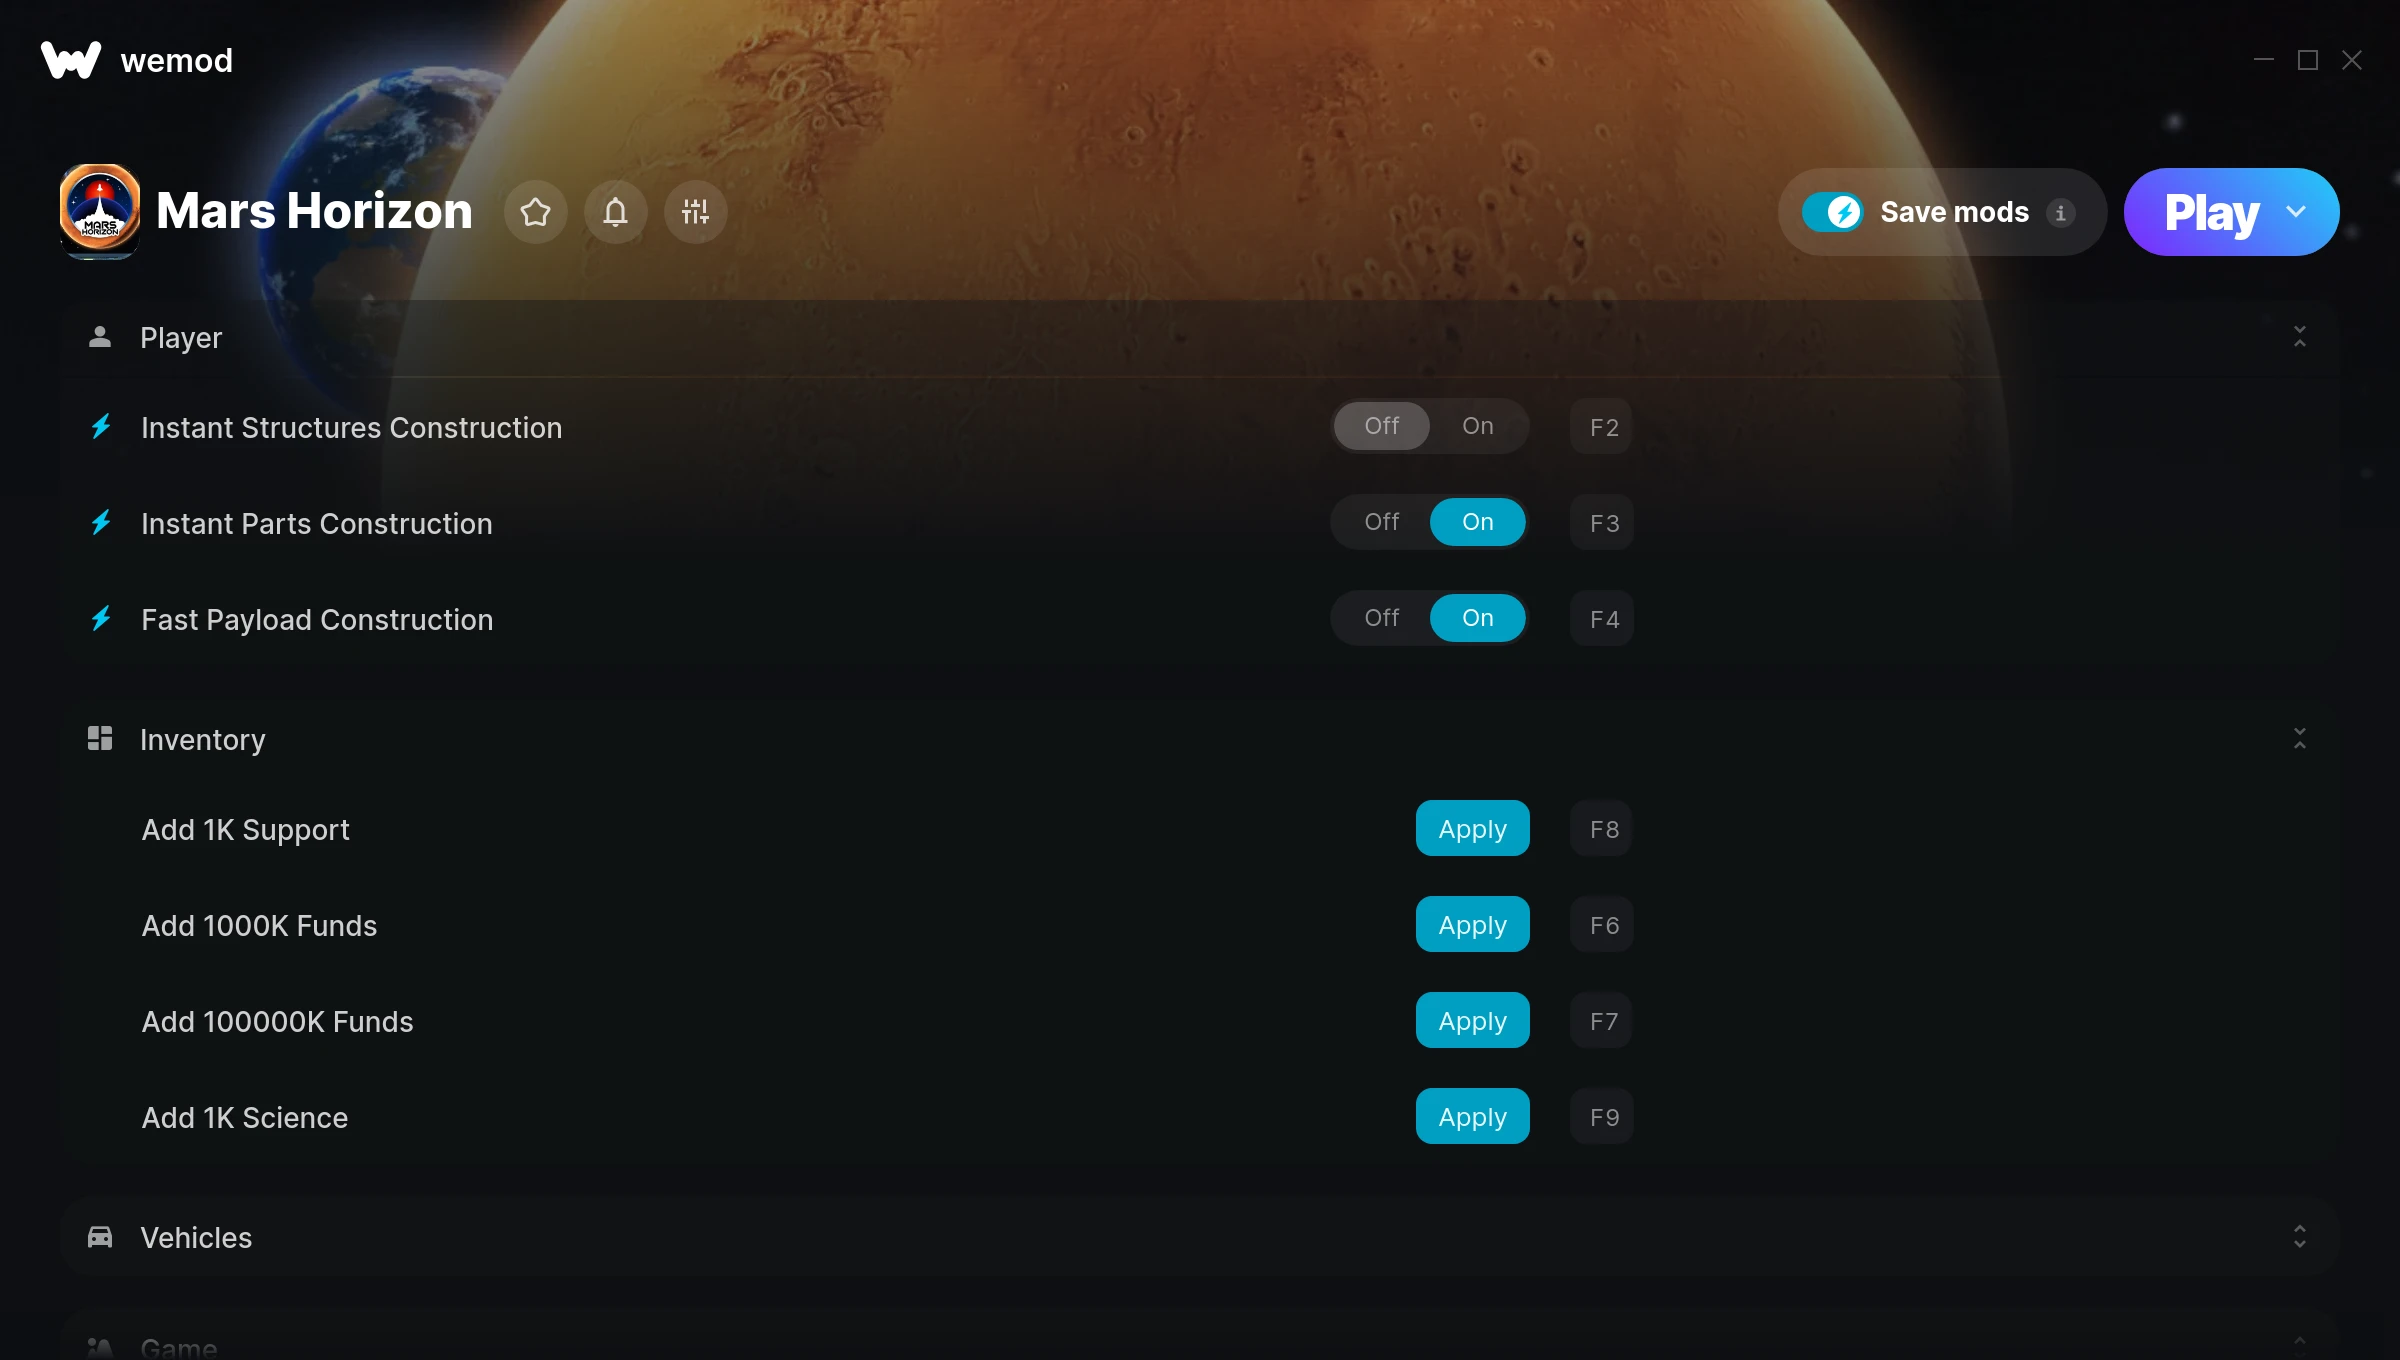Expand the Vehicles section
This screenshot has width=2400, height=1360.
(2299, 1237)
